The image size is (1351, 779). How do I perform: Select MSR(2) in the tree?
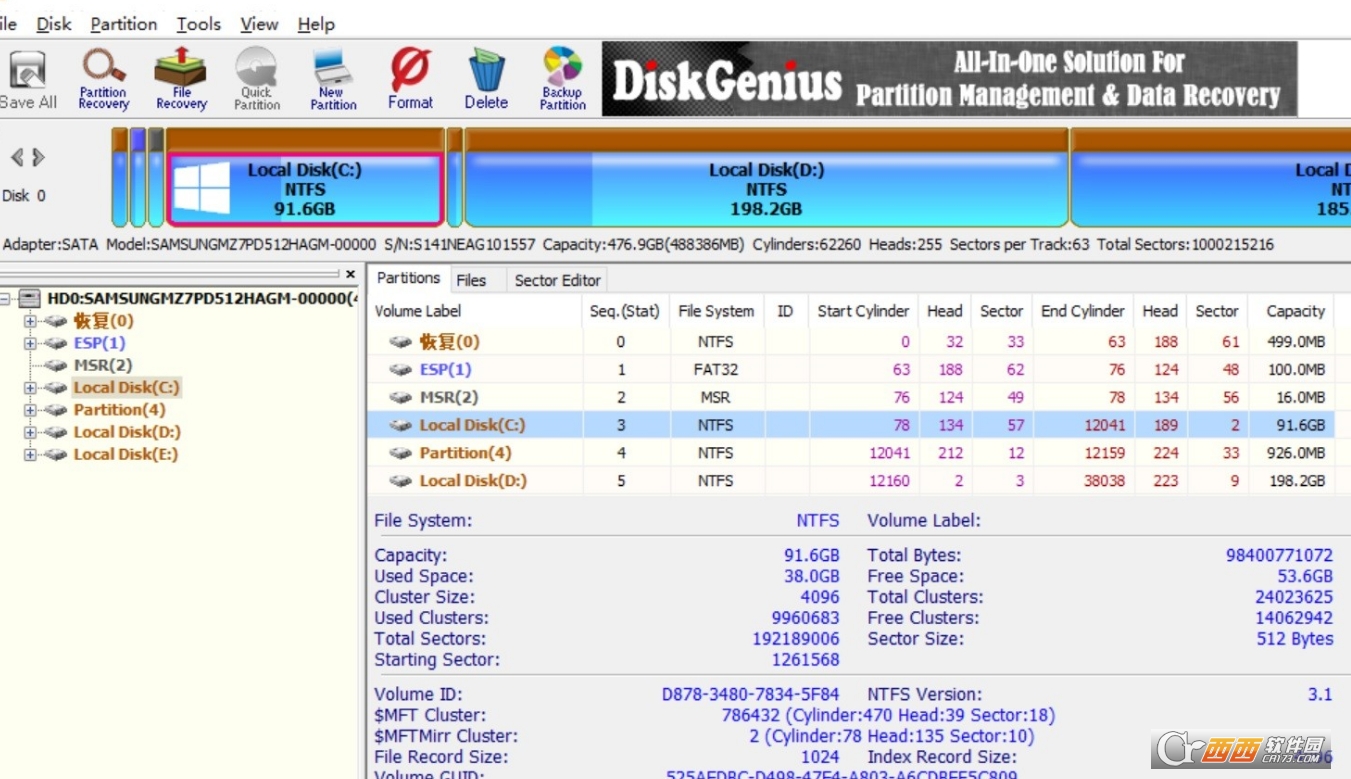click(103, 365)
